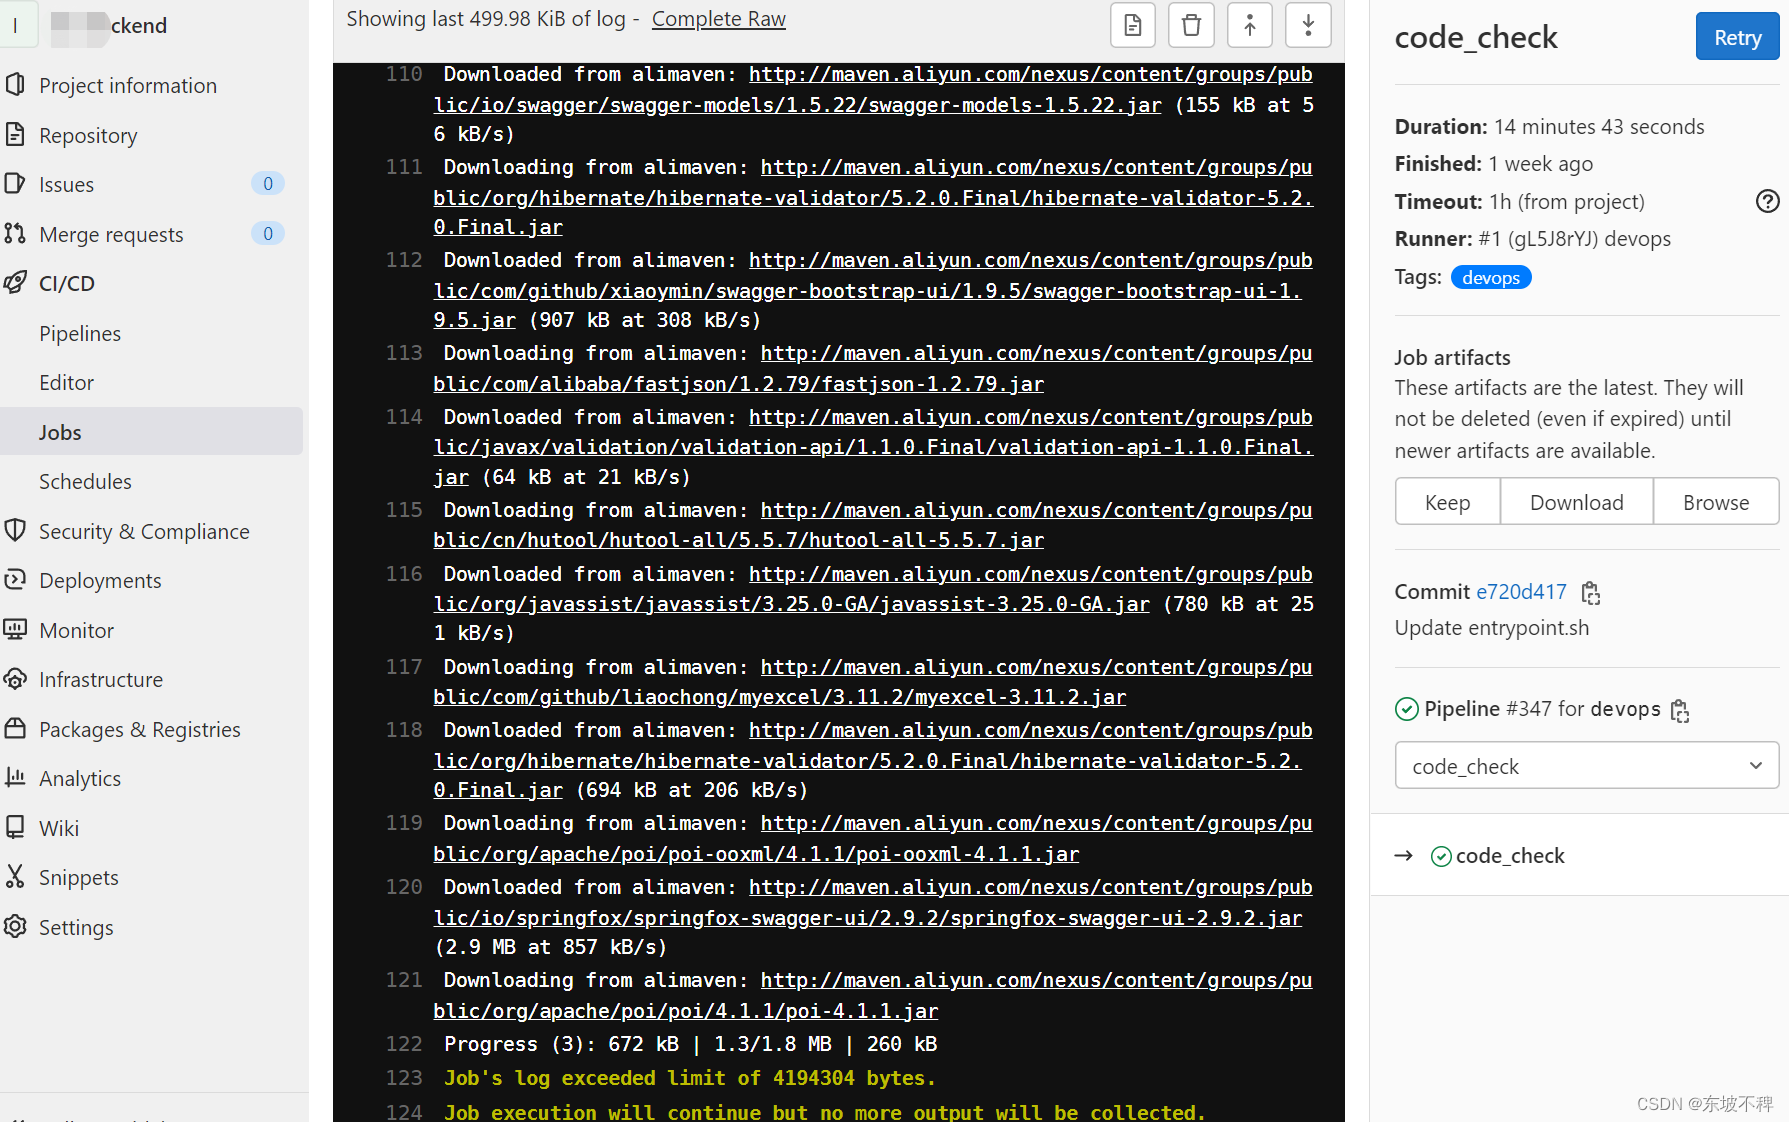Click the Deployments sidebar icon
Image resolution: width=1789 pixels, height=1122 pixels.
point(15,580)
